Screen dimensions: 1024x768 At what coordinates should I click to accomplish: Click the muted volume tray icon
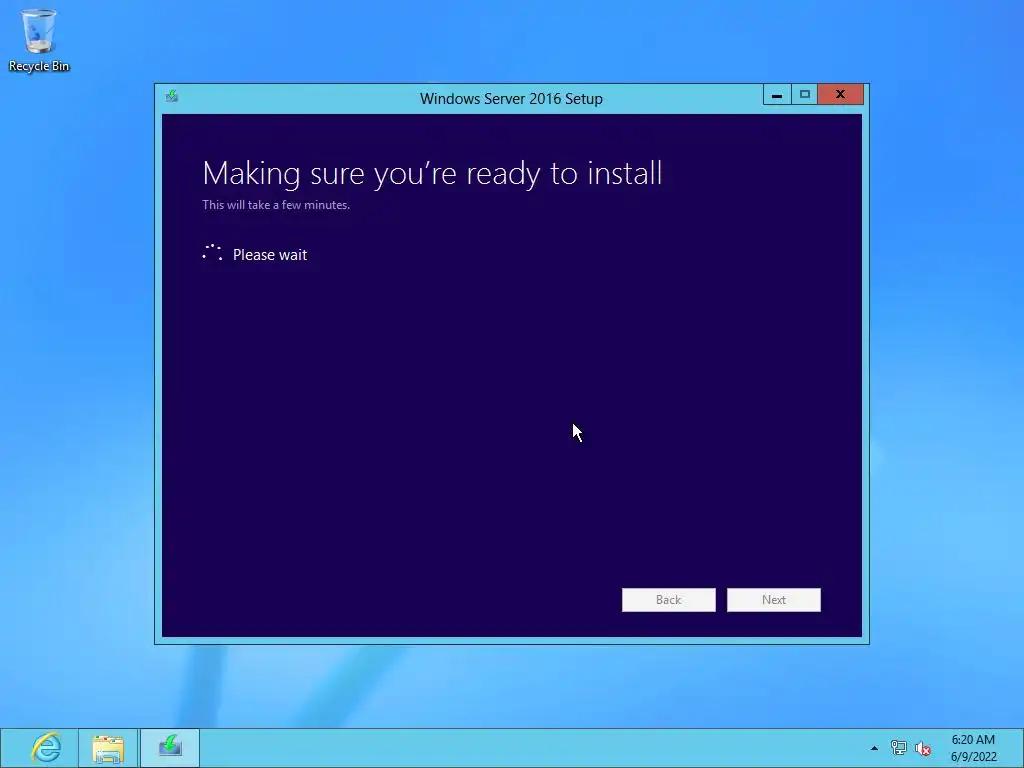point(923,748)
